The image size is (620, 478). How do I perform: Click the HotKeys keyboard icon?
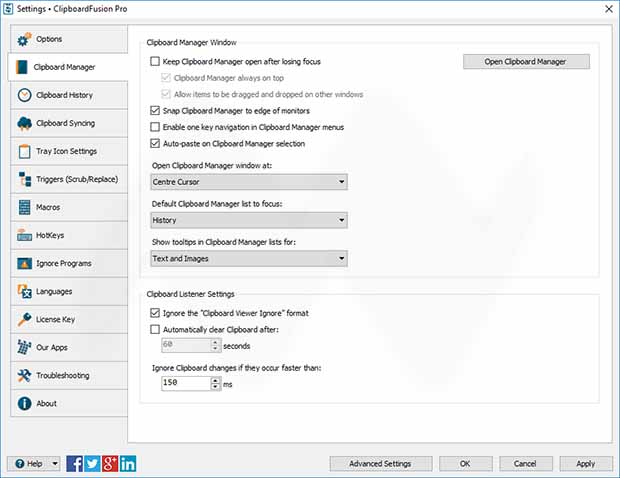click(24, 235)
